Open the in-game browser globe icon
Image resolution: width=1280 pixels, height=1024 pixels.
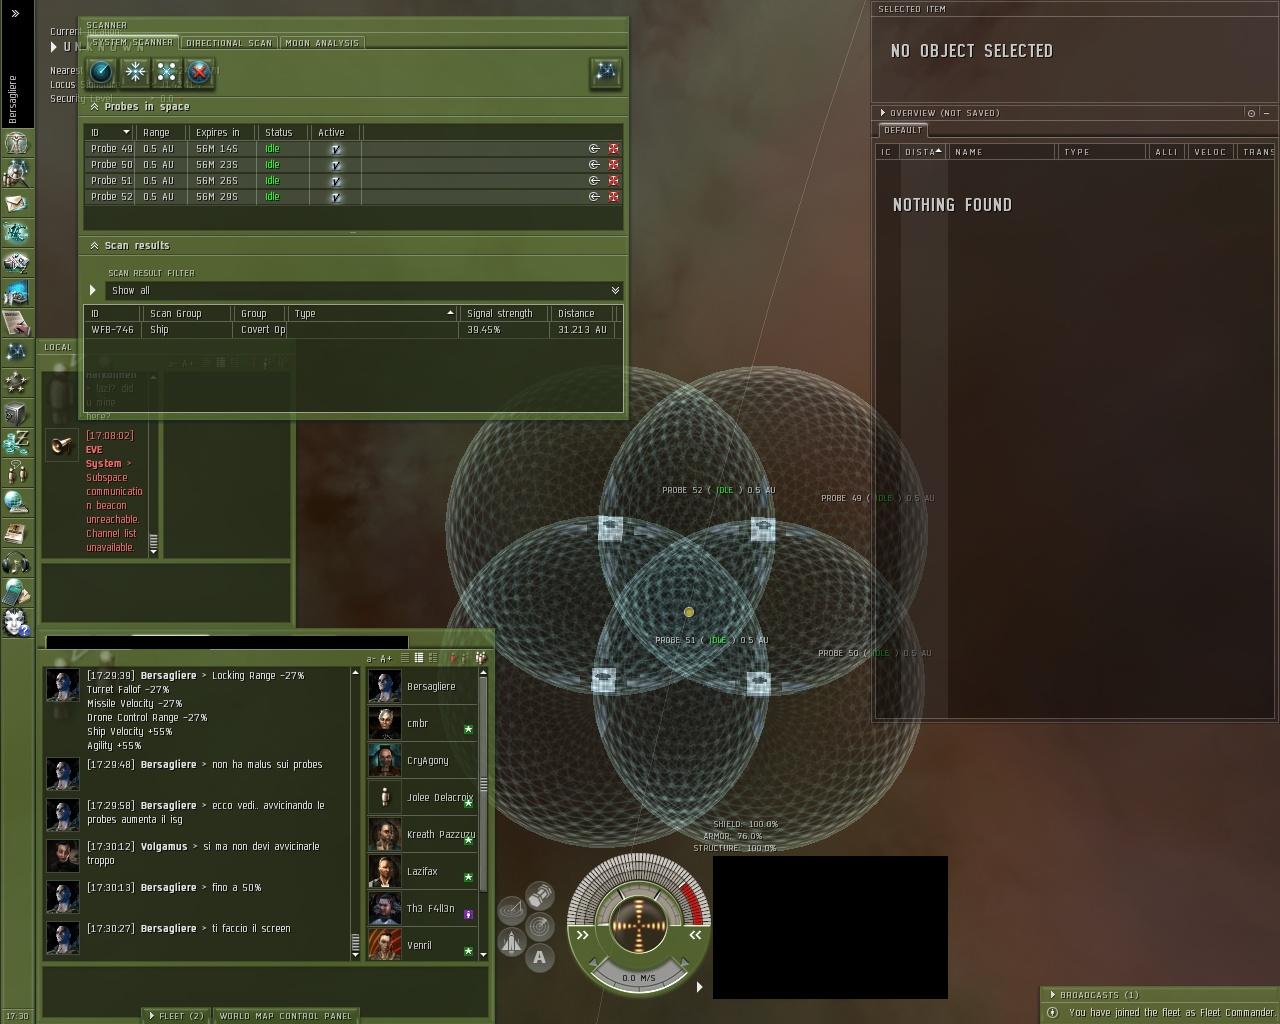[x=16, y=502]
